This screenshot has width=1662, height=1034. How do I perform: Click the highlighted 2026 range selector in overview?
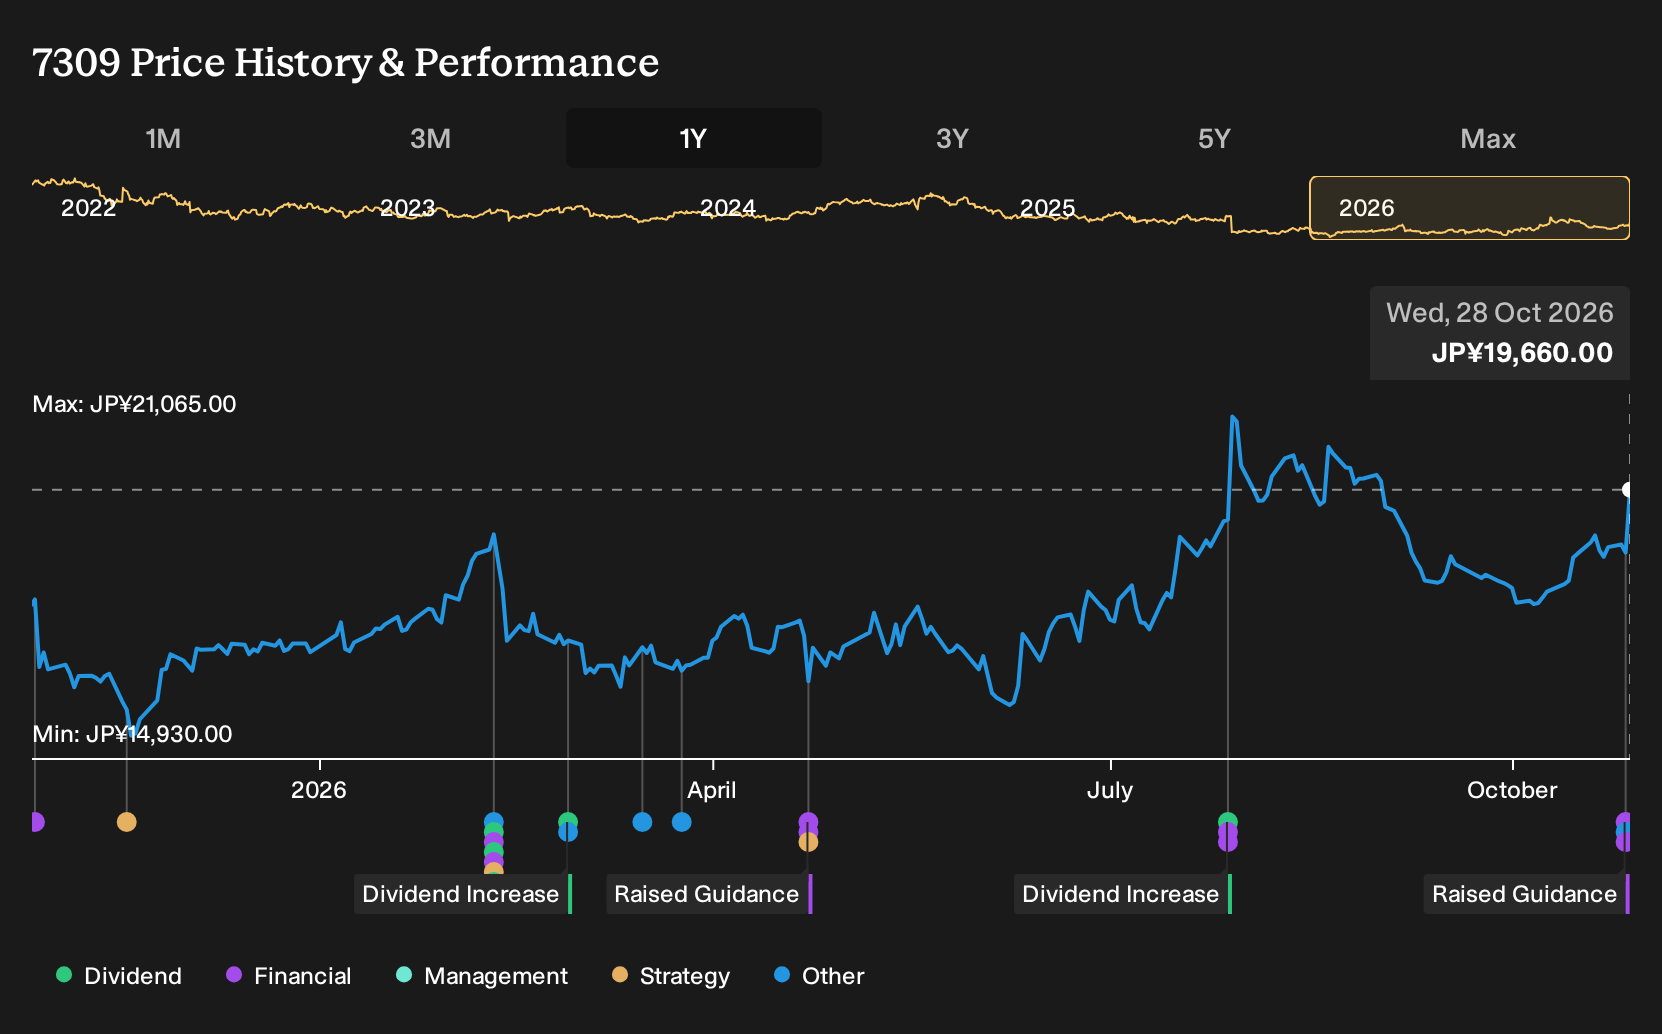click(1469, 208)
